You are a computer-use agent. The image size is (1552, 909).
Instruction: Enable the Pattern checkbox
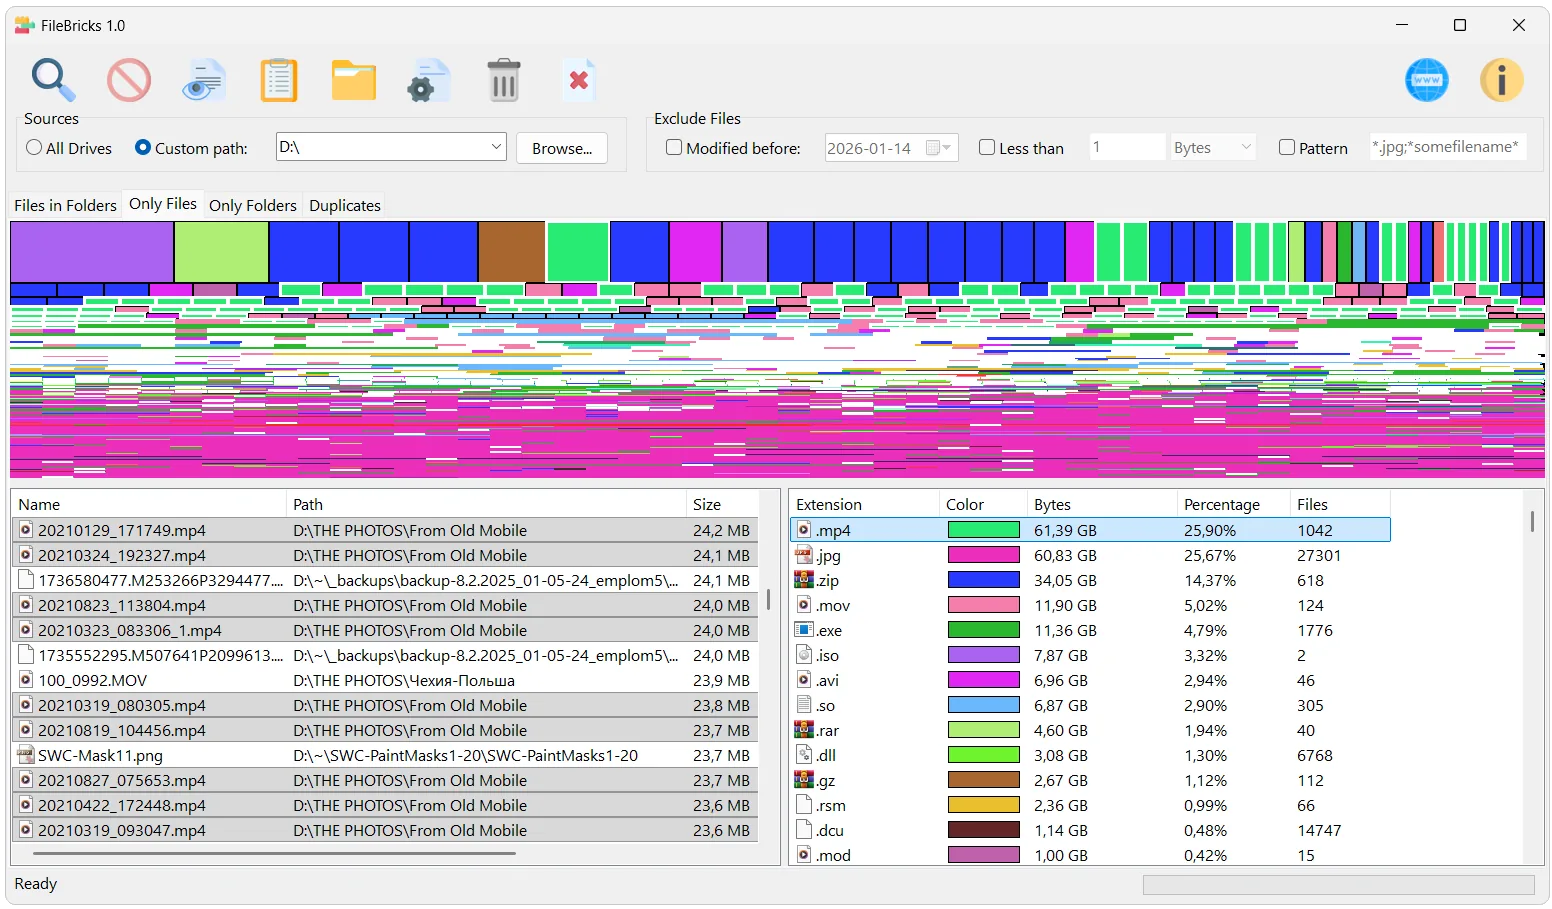pyautogui.click(x=1287, y=148)
